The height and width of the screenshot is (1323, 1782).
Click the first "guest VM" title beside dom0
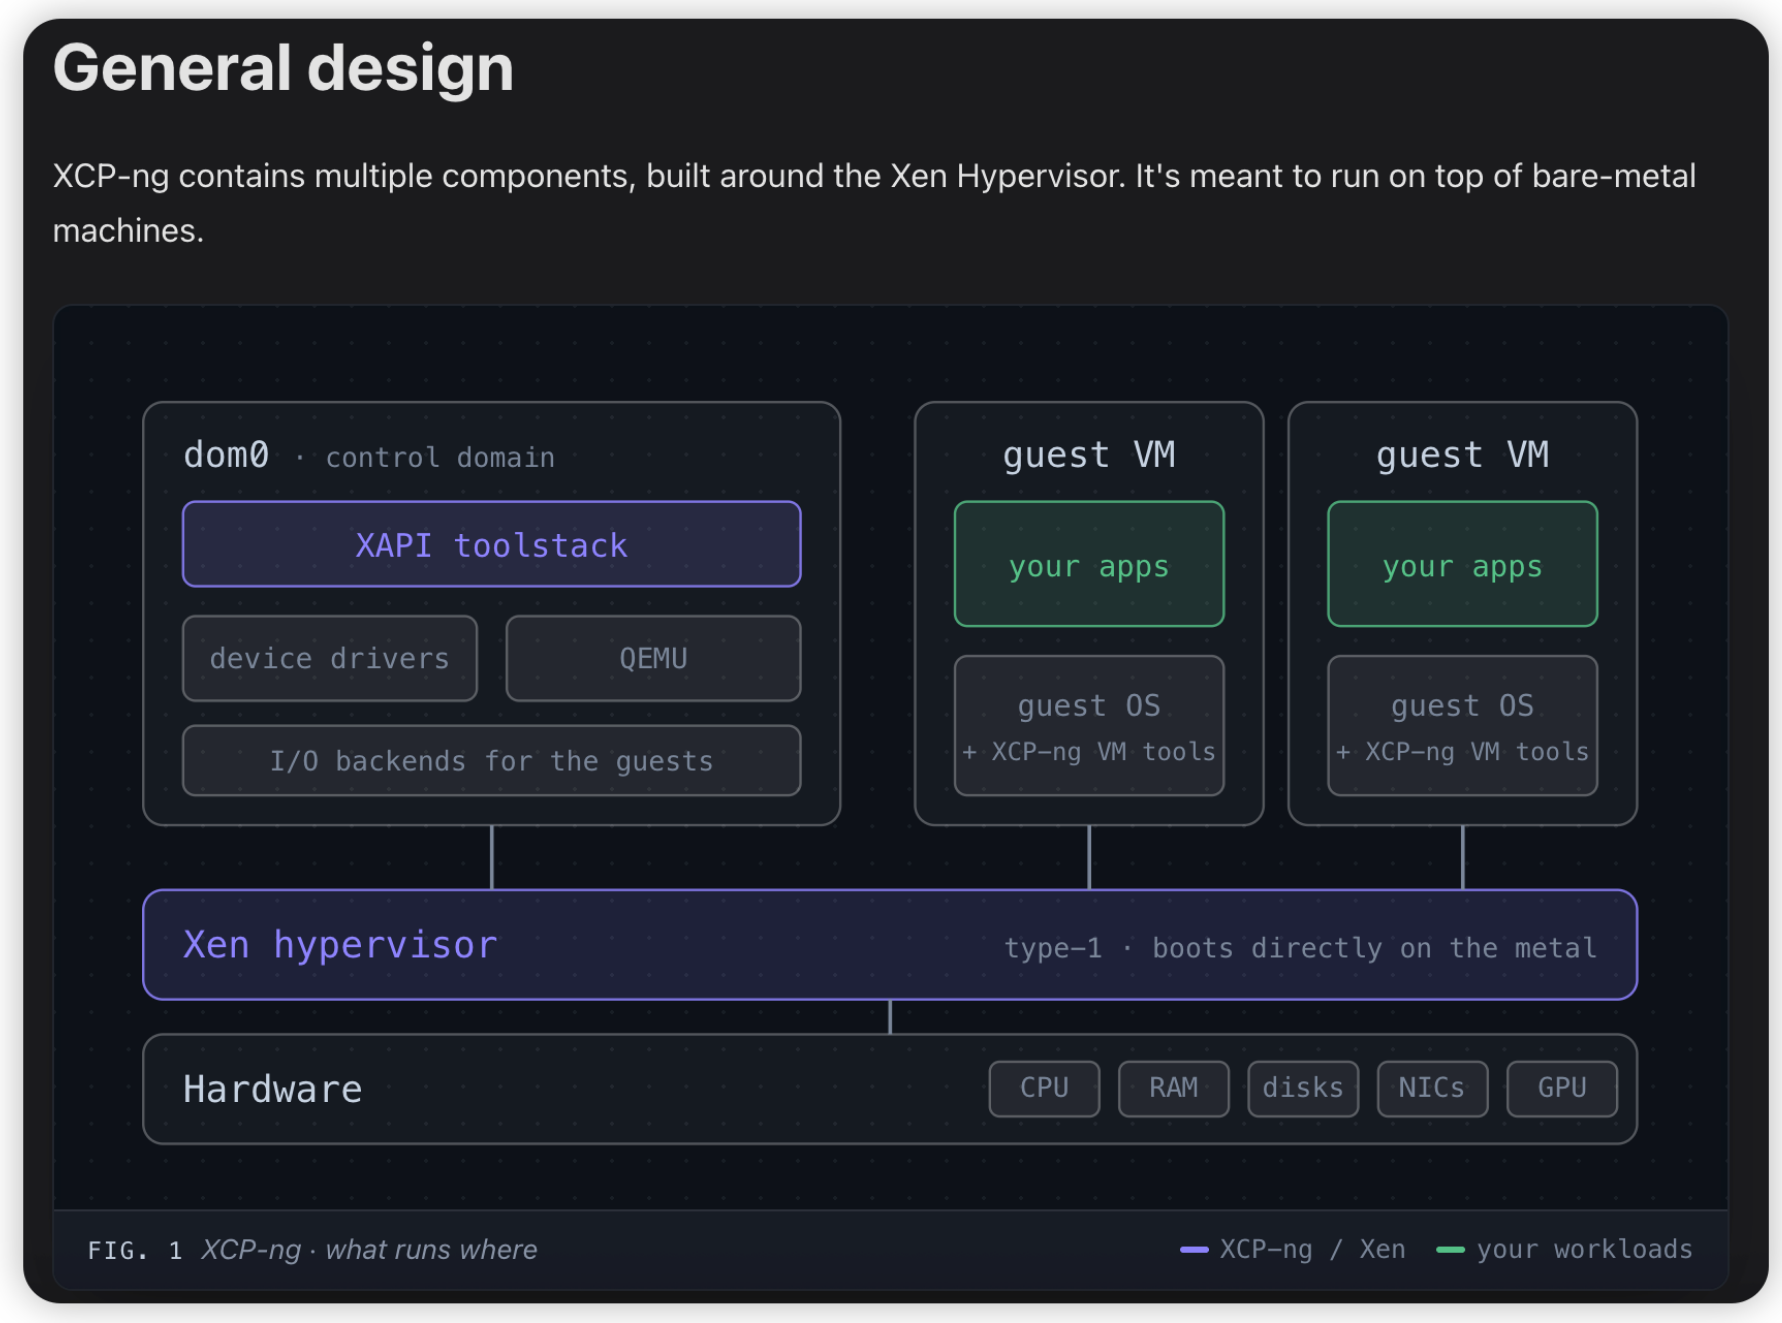point(1089,455)
